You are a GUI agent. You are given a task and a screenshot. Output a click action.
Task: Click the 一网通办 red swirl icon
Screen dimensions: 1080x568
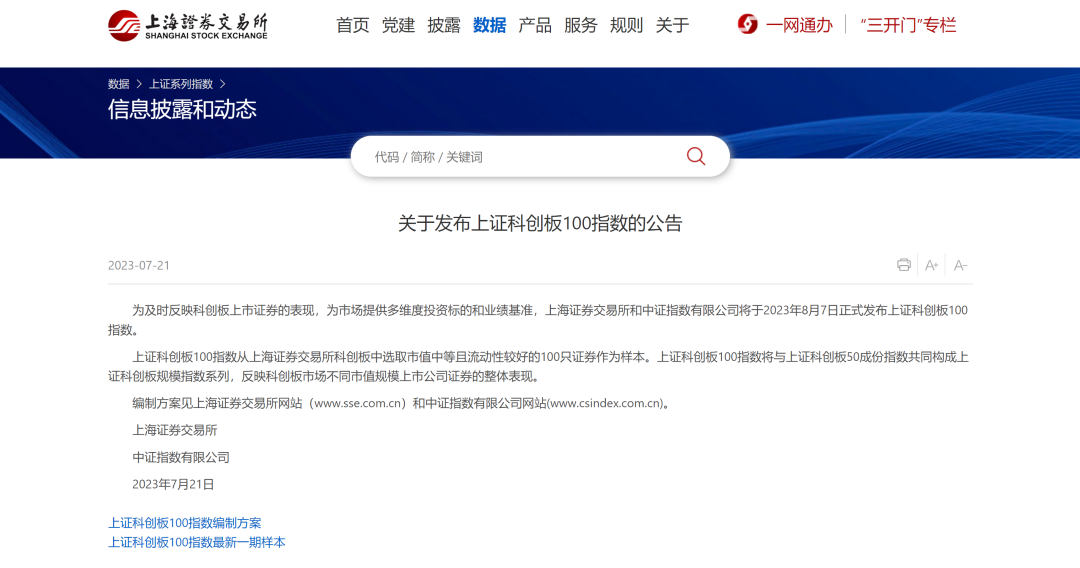click(747, 25)
